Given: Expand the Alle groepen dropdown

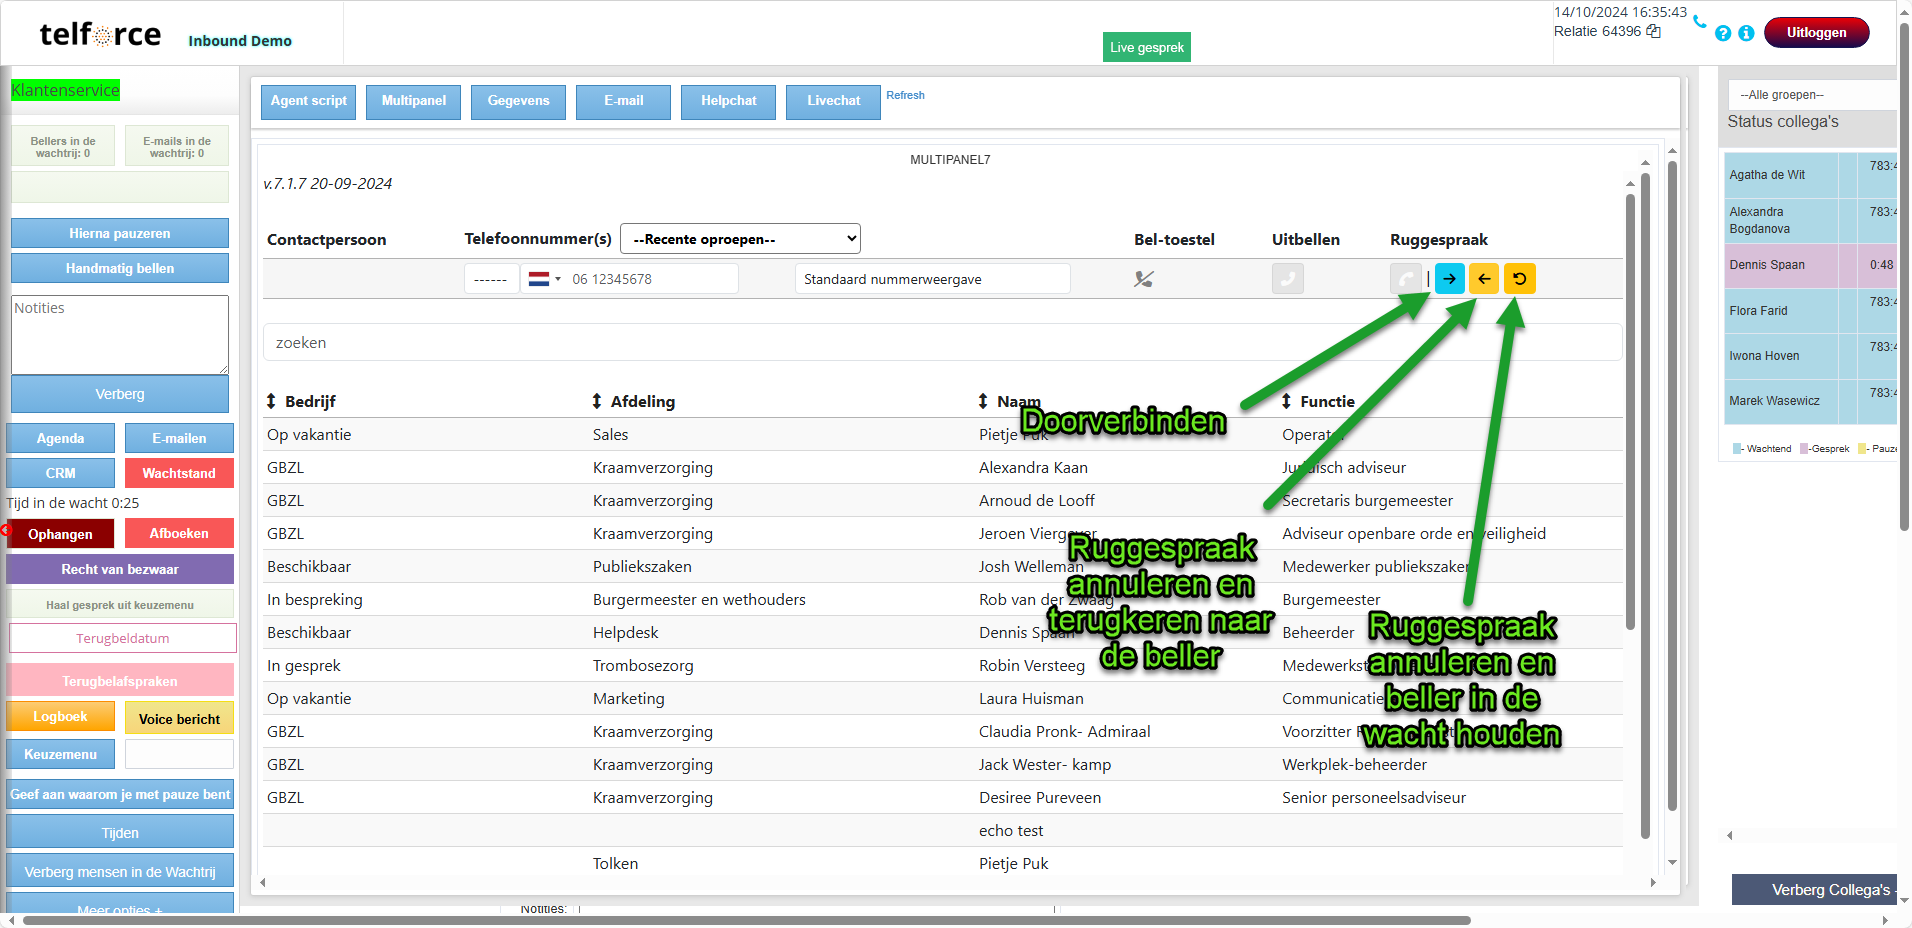Looking at the screenshot, I should 1810,95.
